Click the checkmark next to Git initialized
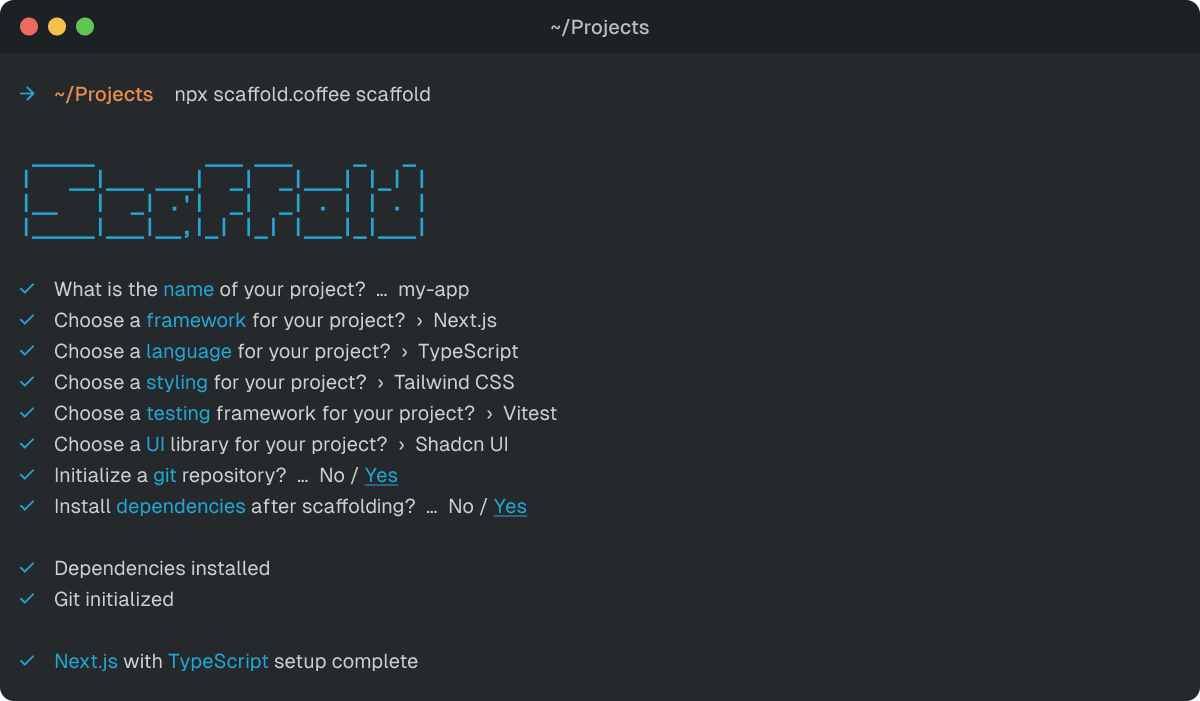 pos(27,600)
